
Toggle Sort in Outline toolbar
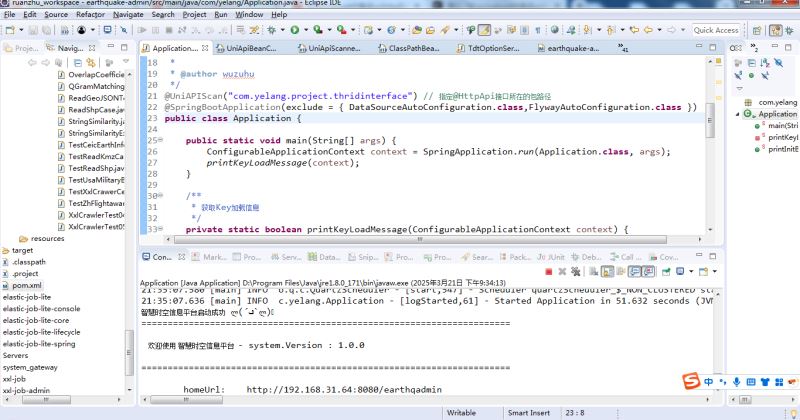pos(765,63)
